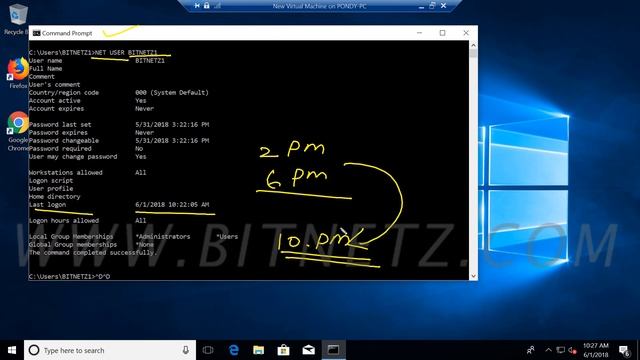Viewport: 640px width, 360px height.
Task: Click the Command Prompt title bar icon
Action: [36, 33]
